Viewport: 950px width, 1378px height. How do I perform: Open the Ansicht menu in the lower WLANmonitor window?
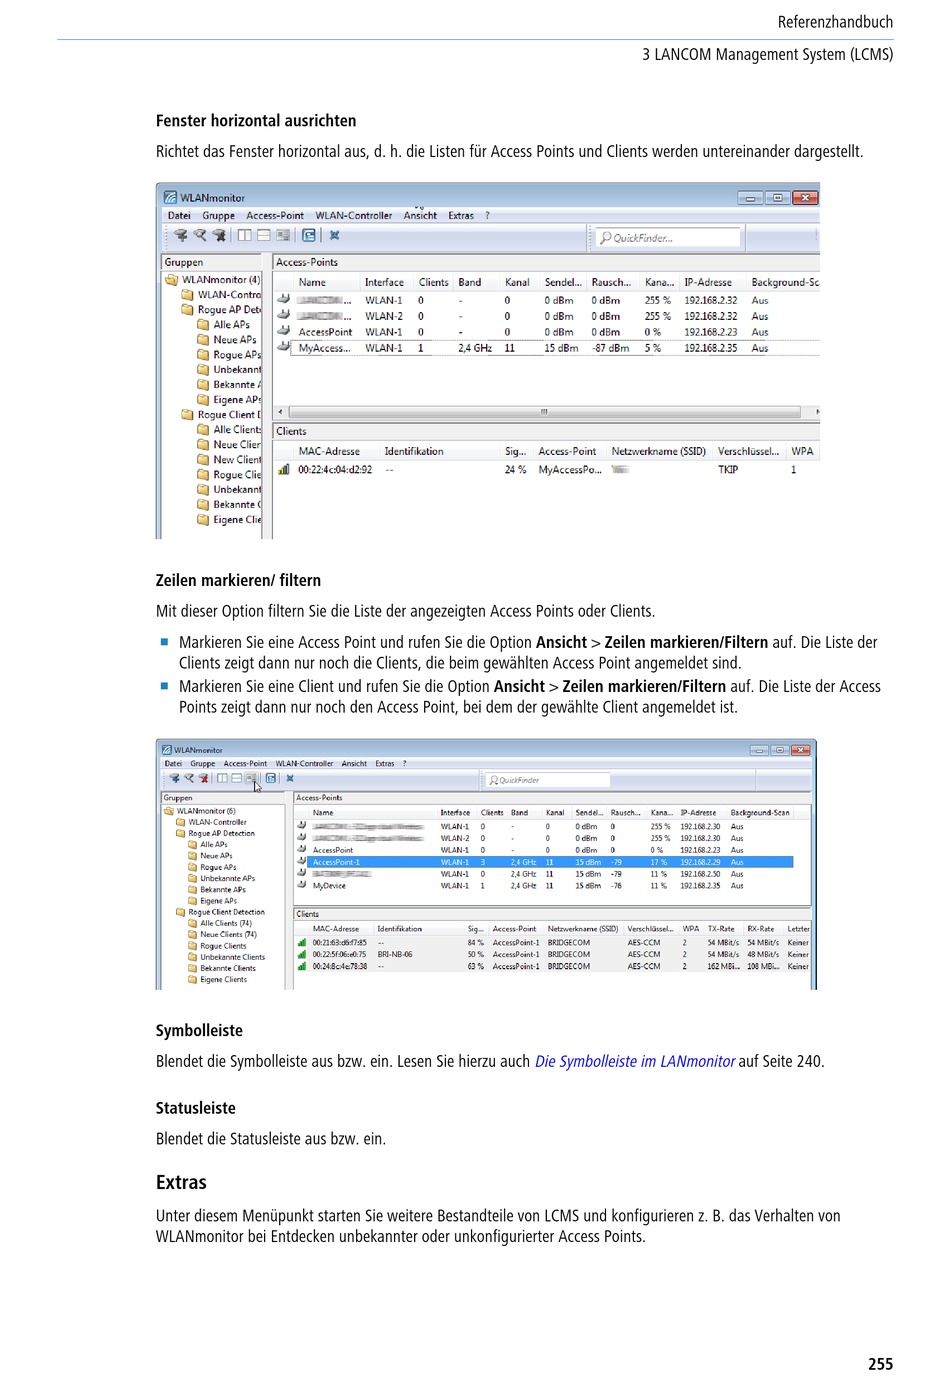(354, 763)
